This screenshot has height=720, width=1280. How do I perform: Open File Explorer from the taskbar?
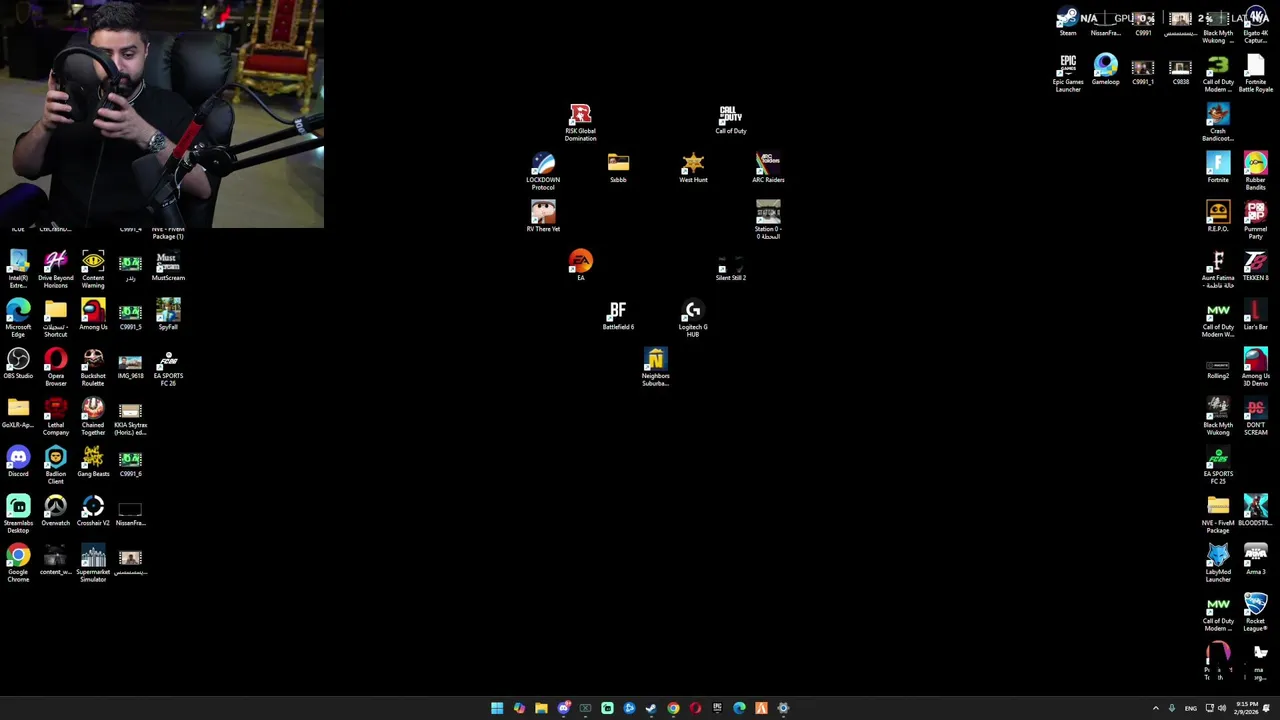coord(541,708)
